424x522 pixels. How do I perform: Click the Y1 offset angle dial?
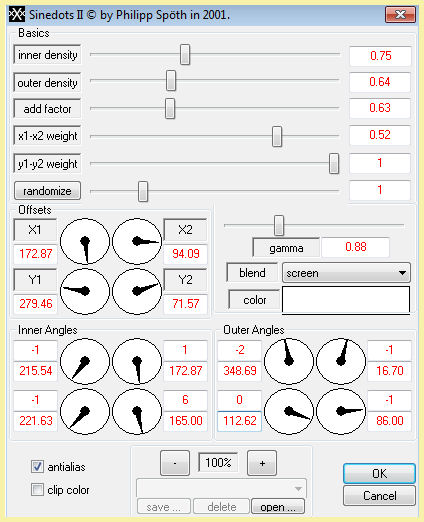click(85, 291)
